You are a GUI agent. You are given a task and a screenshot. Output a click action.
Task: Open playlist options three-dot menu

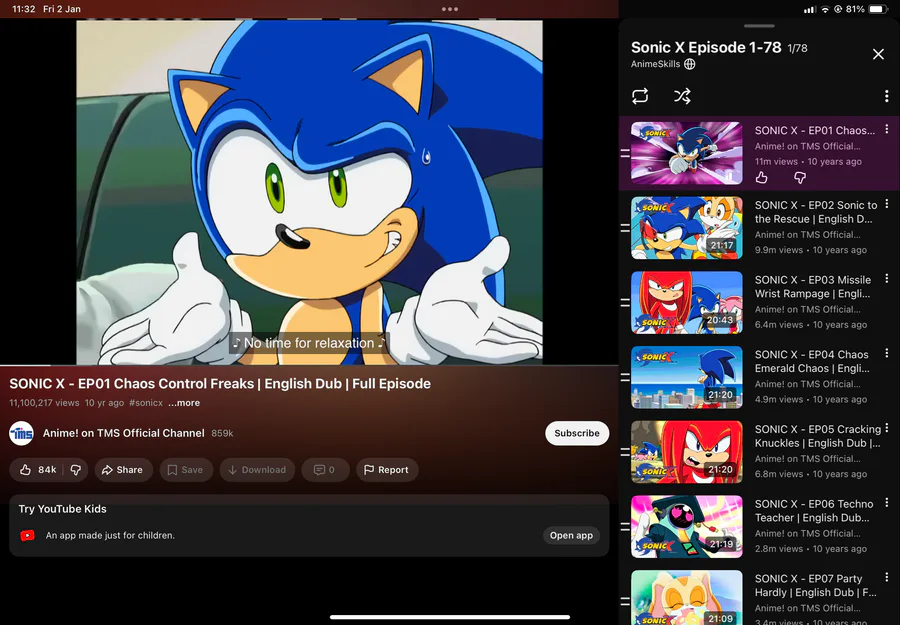tap(887, 96)
